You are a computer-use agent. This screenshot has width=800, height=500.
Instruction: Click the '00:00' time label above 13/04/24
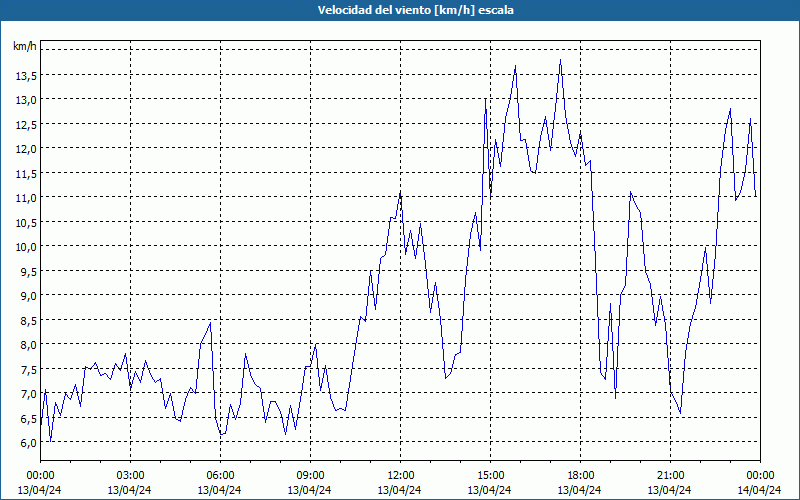point(40,476)
